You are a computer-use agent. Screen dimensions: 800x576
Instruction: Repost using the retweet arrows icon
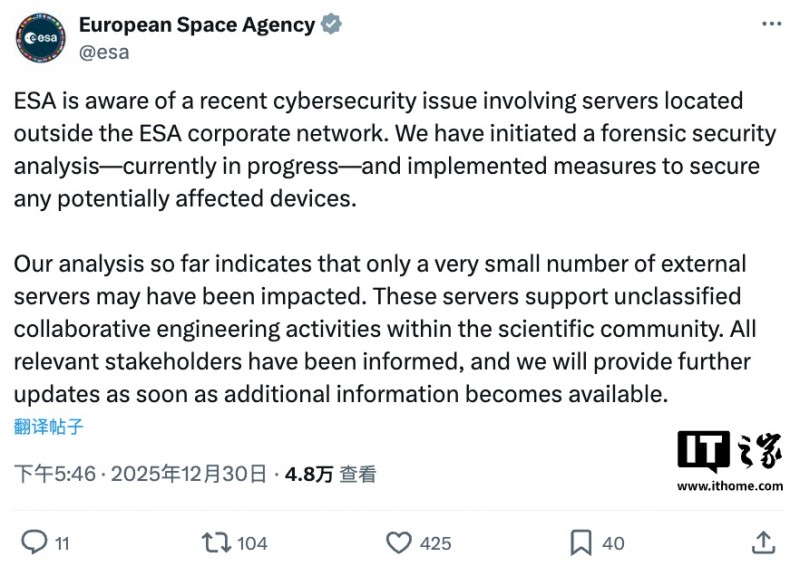click(216, 542)
